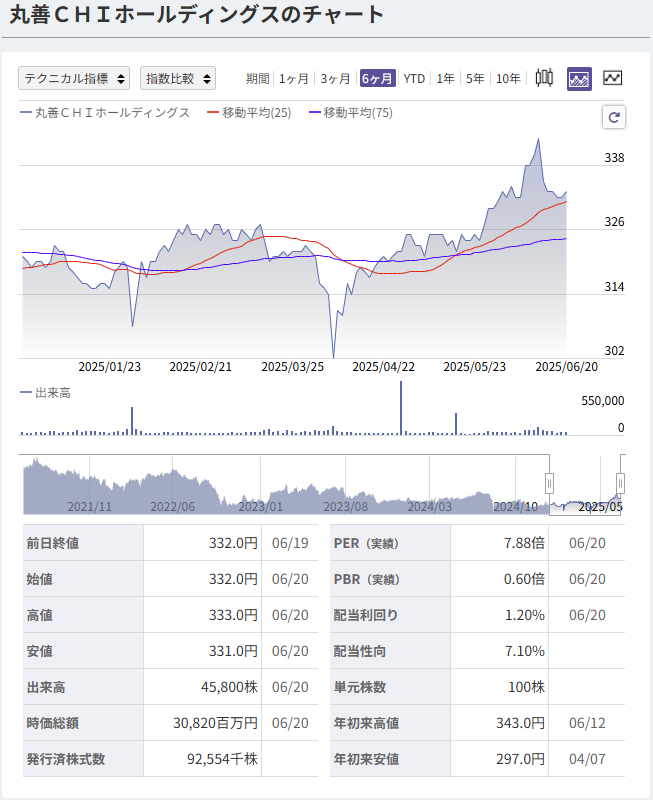Image resolution: width=653 pixels, height=800 pixels.
Task: Click the 発行済株式数 value 92,554千株
Action: tap(222, 759)
